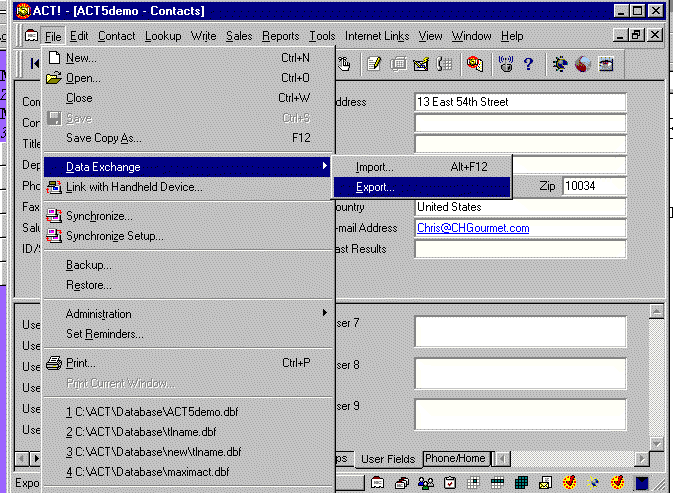
Task: Select Open from the File menu
Action: [x=188, y=78]
